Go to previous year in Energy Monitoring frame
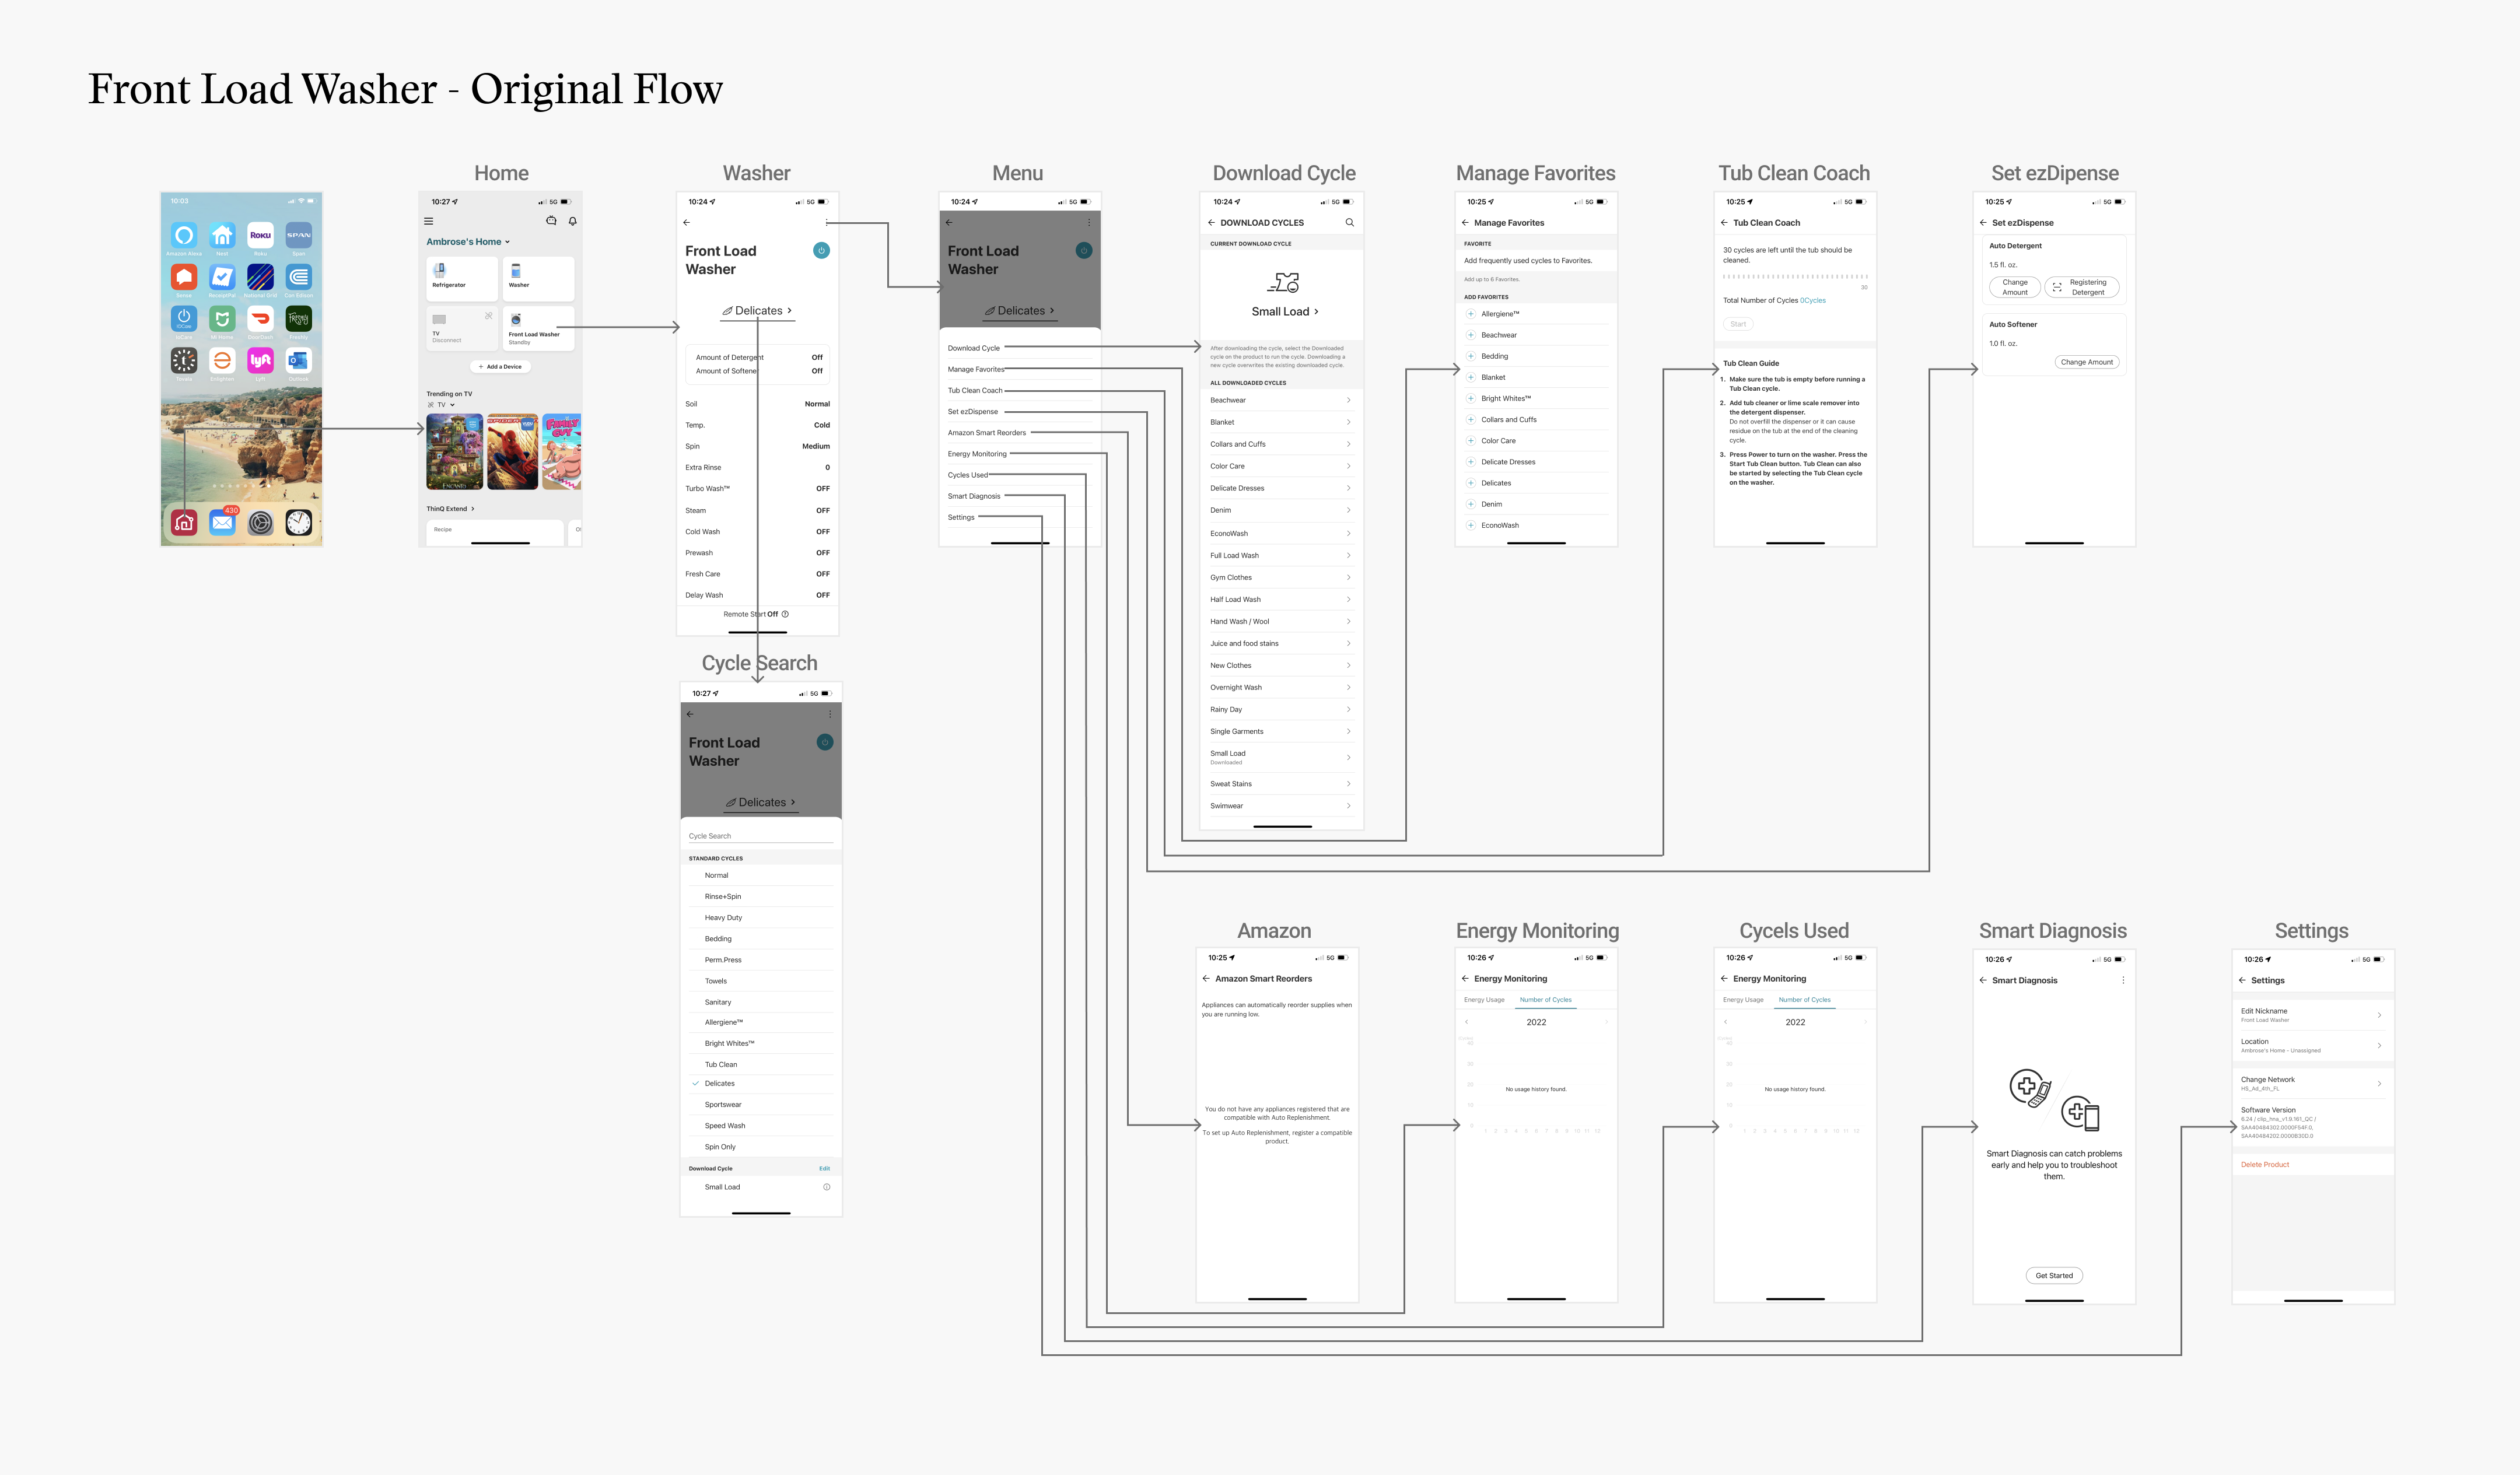 [x=1467, y=1022]
